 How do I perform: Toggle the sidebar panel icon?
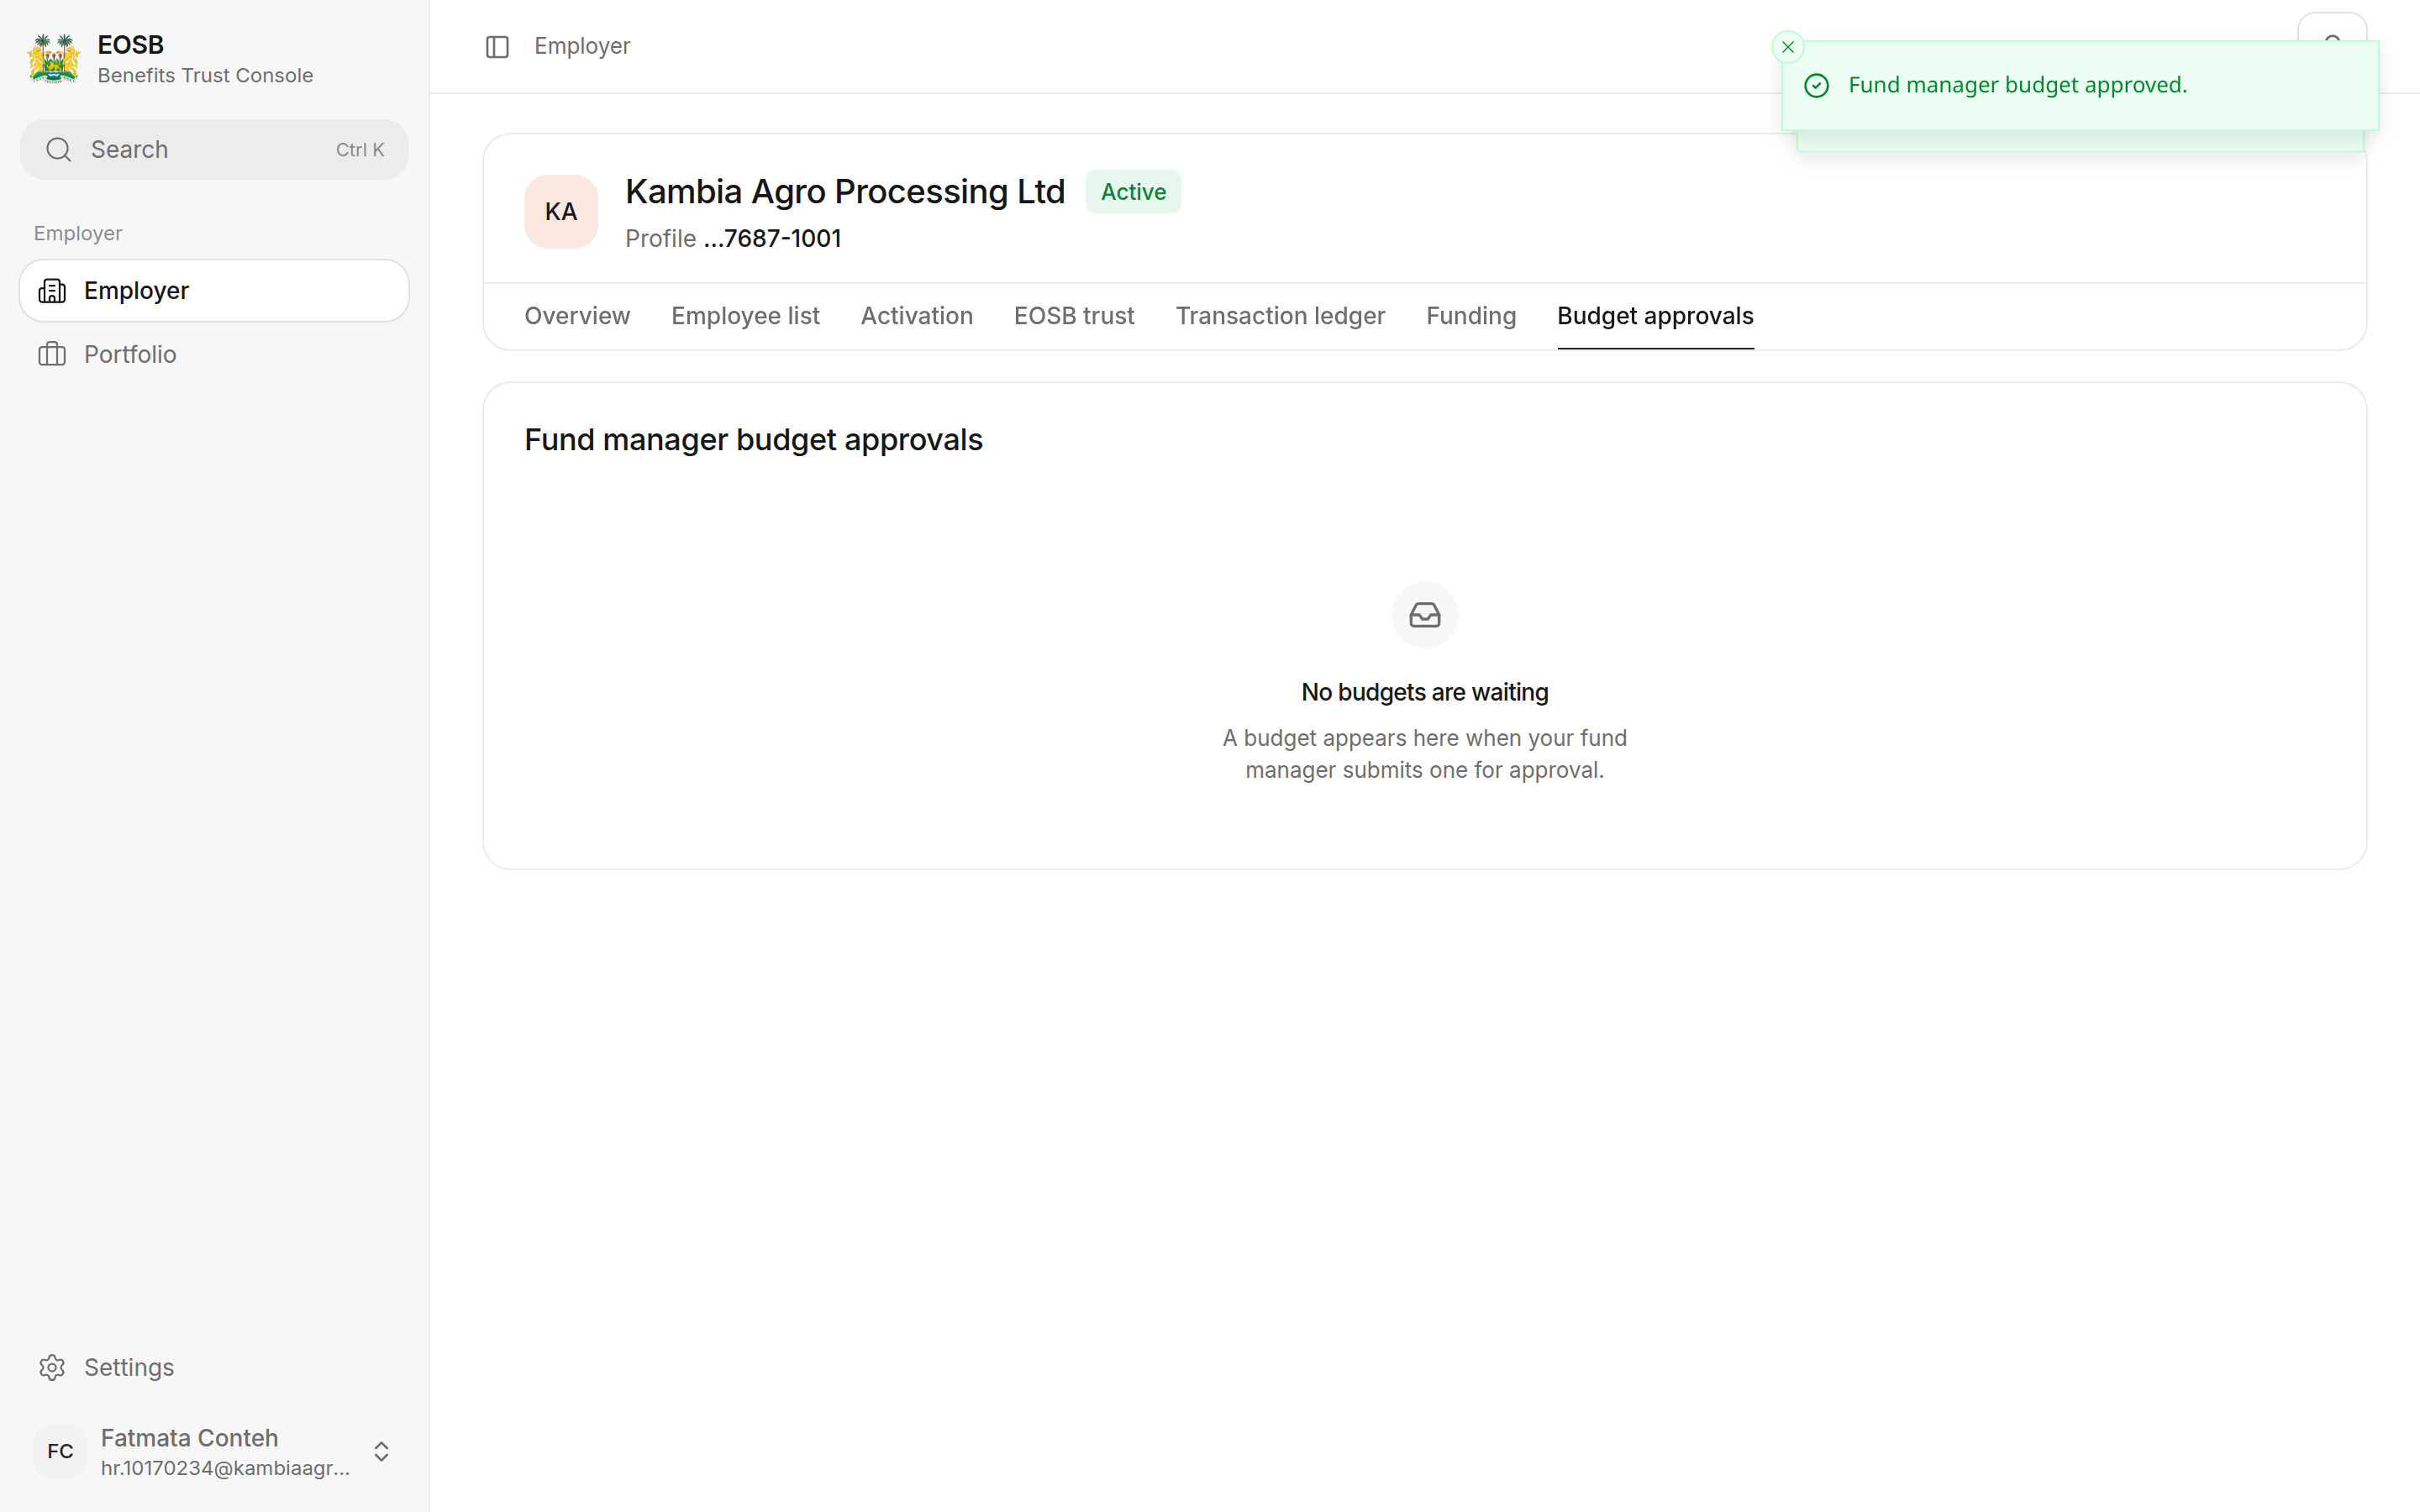497,47
